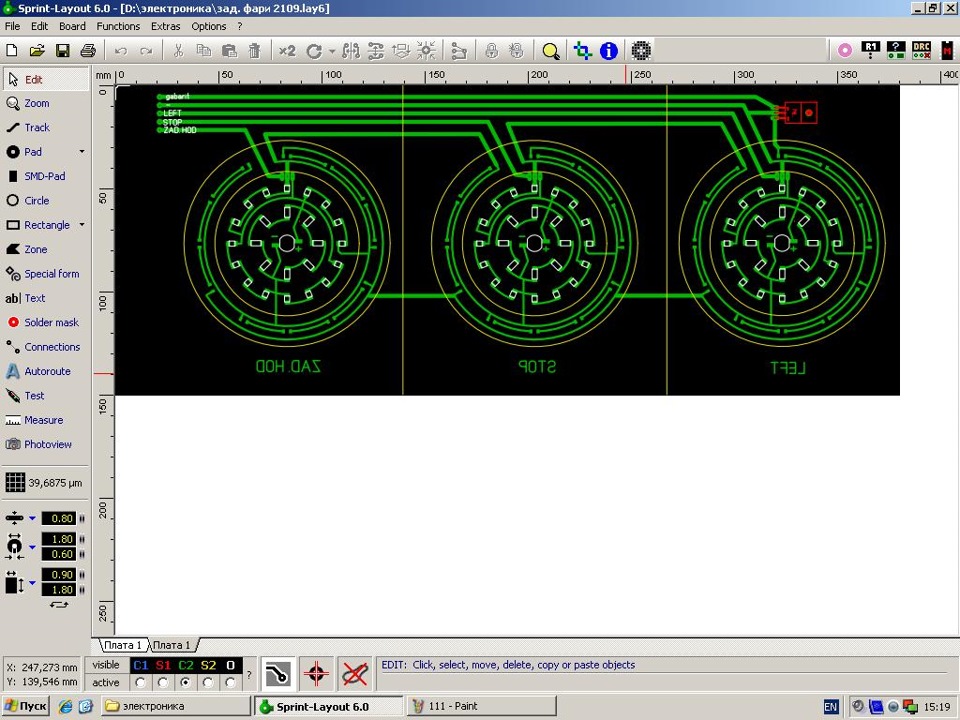Click the track width 0.80 field
Viewport: 960px width, 720px height.
pyautogui.click(x=59, y=519)
